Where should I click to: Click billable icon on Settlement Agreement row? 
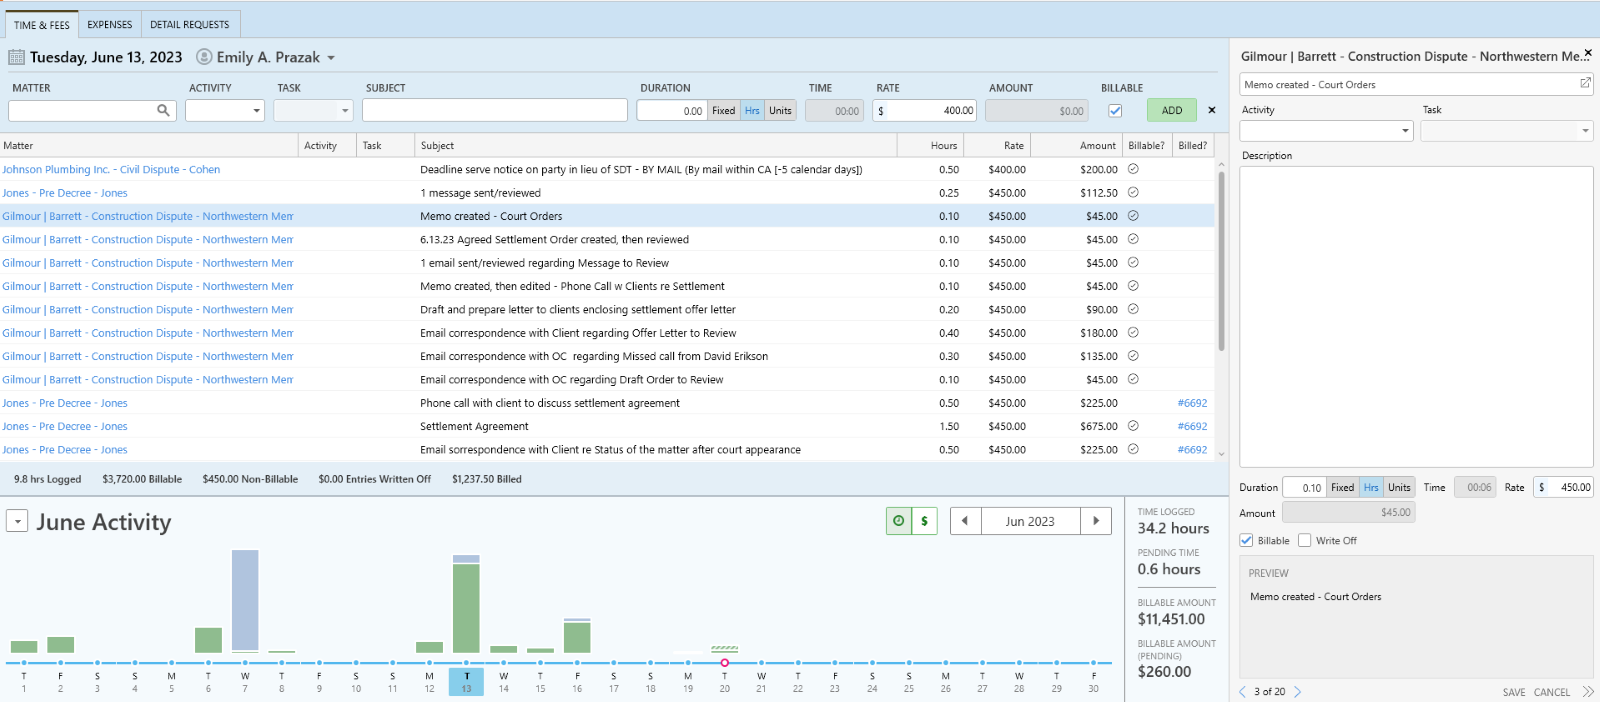(1133, 426)
